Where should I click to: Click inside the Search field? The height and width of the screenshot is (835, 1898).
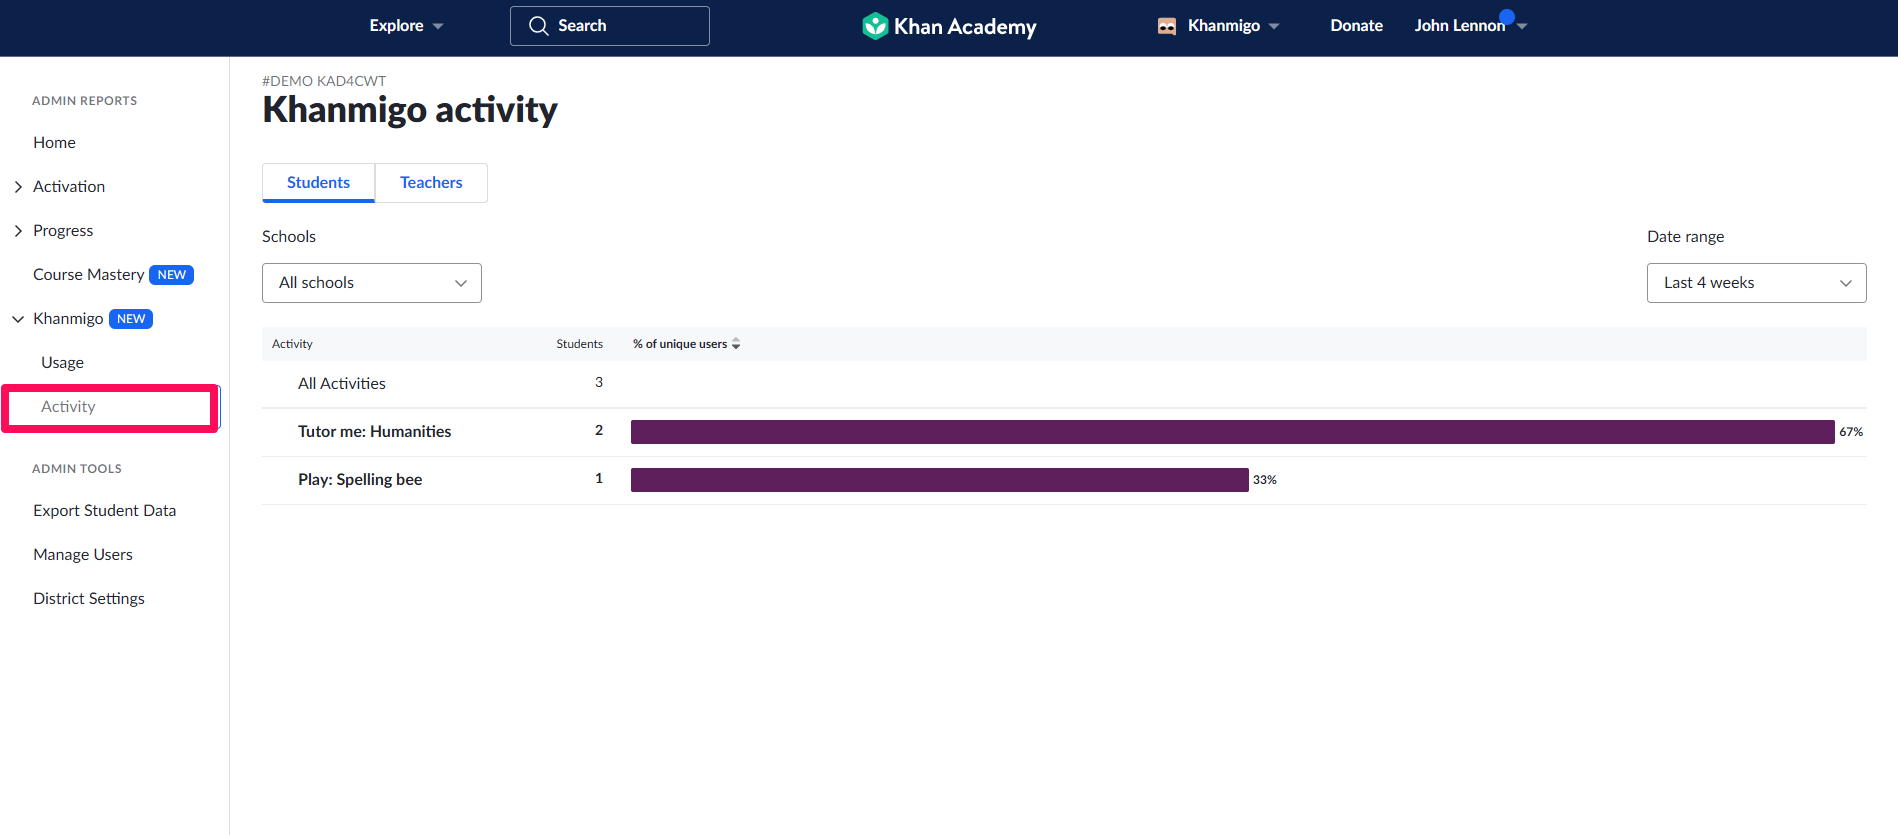pyautogui.click(x=610, y=26)
